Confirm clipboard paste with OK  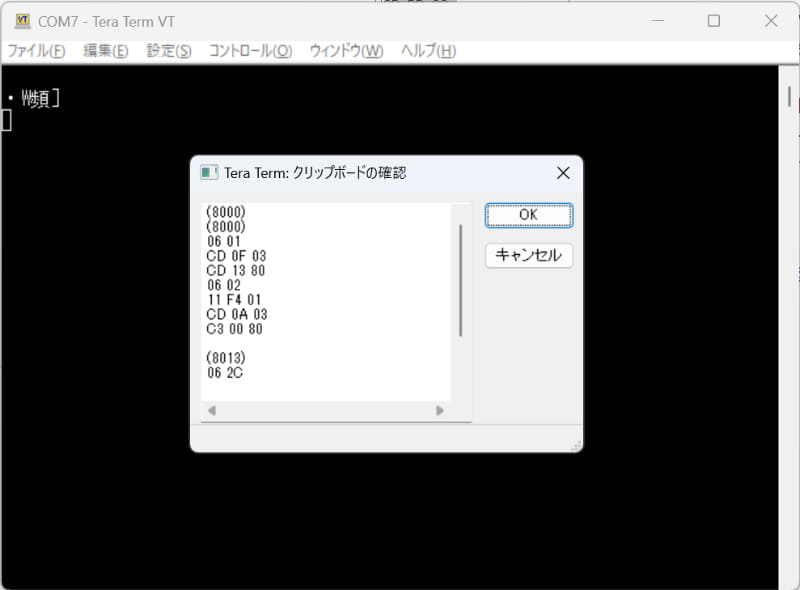(x=528, y=214)
